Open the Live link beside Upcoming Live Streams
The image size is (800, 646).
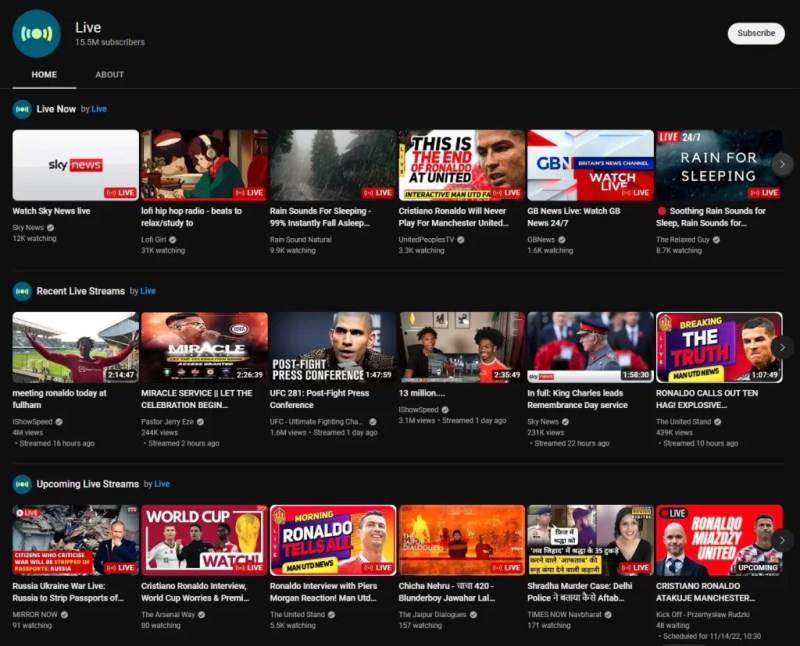(x=162, y=484)
